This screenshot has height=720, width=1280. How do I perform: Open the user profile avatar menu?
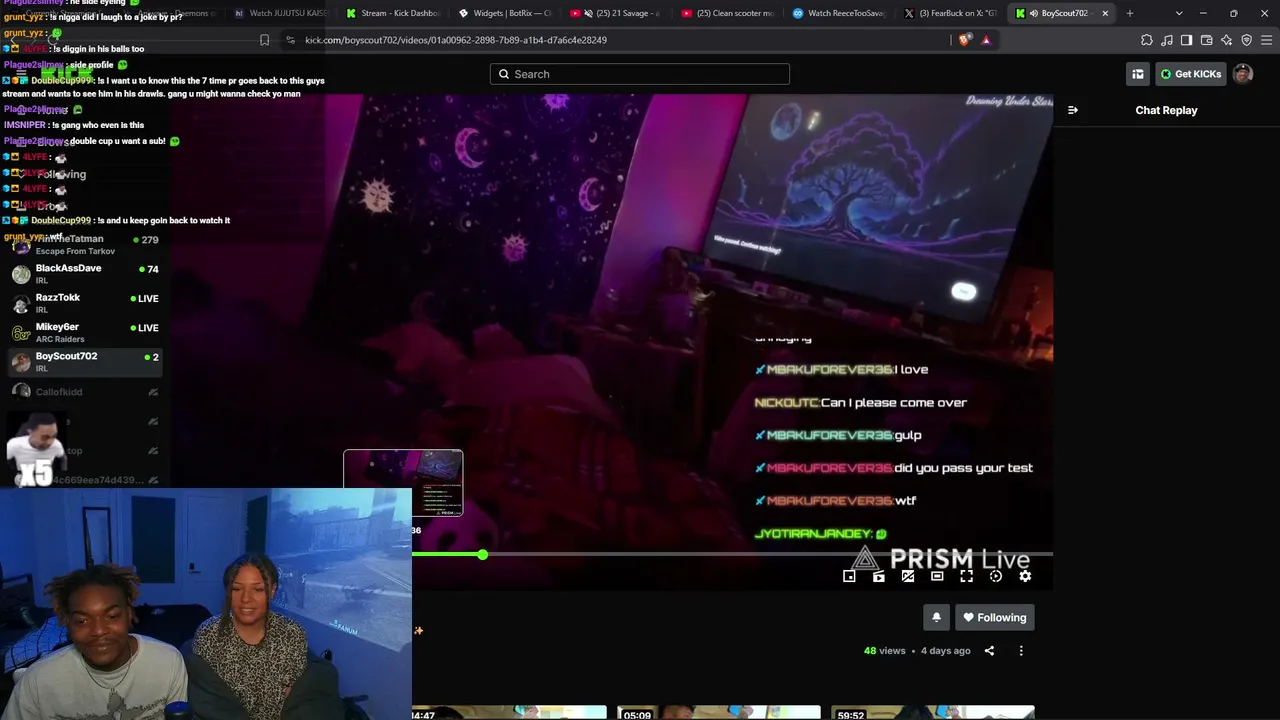click(1242, 74)
